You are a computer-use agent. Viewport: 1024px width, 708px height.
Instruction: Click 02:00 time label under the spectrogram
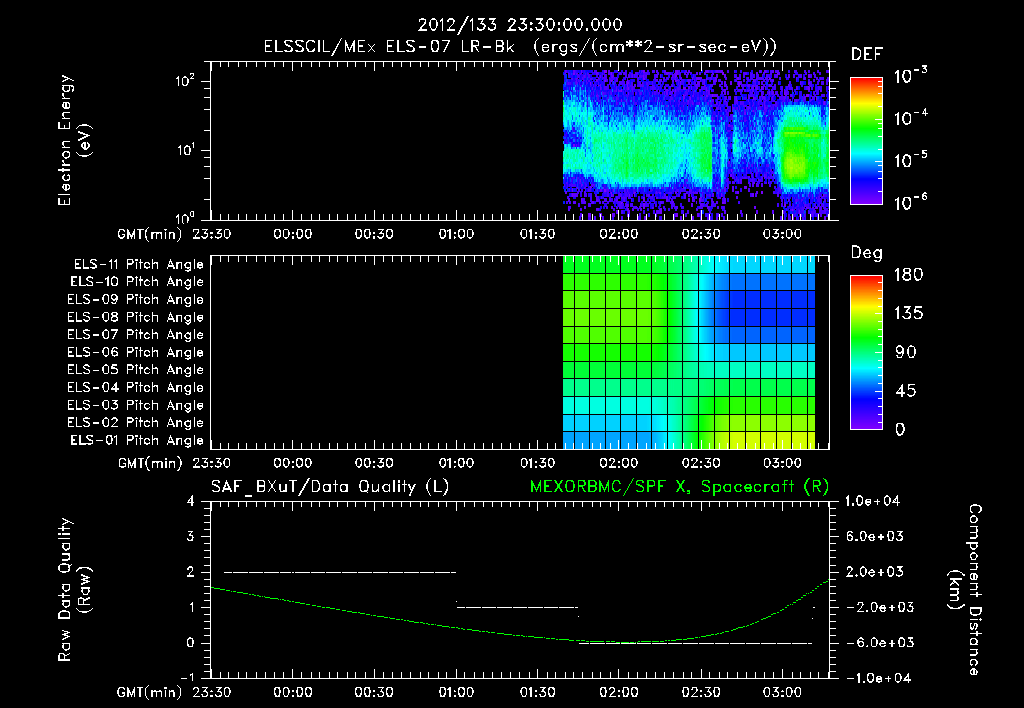coord(619,234)
